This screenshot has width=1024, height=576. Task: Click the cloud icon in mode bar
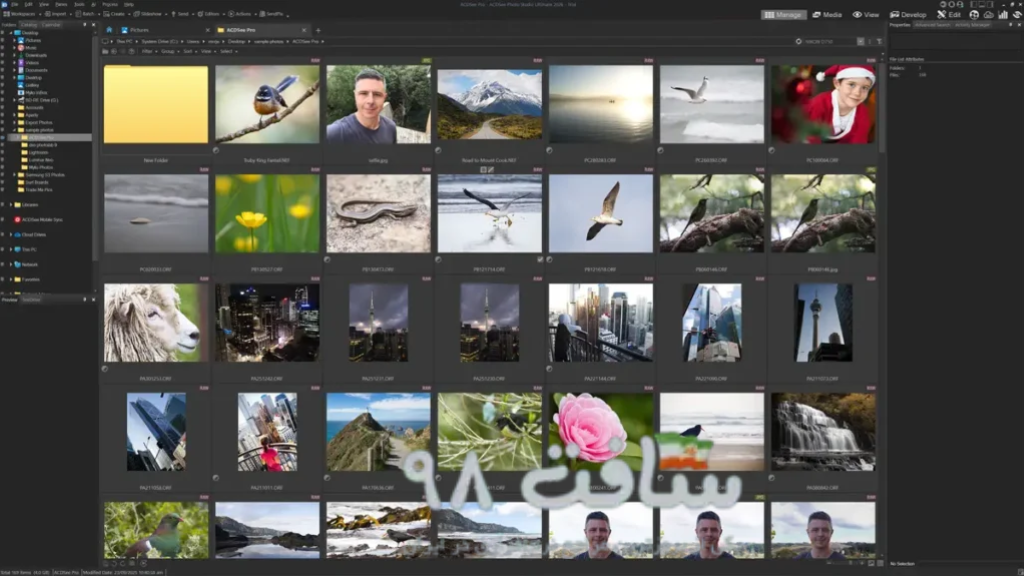pyautogui.click(x=989, y=14)
